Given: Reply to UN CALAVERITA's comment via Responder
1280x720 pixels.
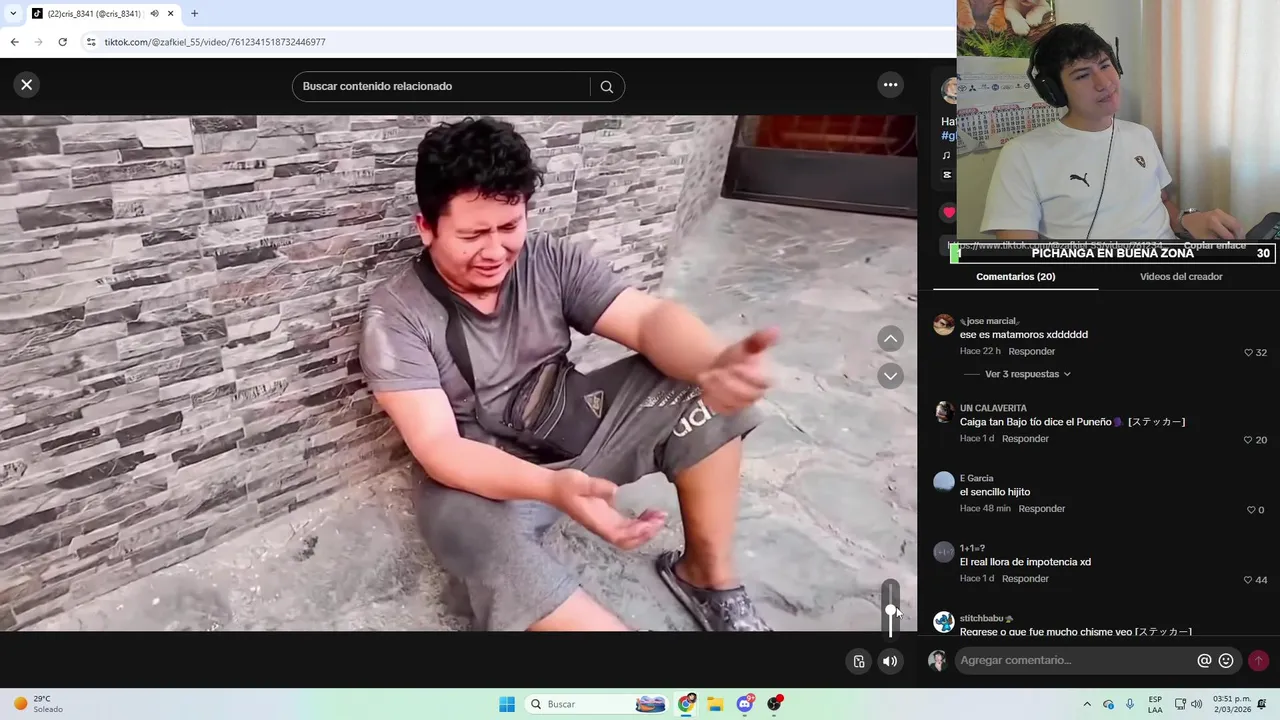Looking at the screenshot, I should pos(1026,439).
